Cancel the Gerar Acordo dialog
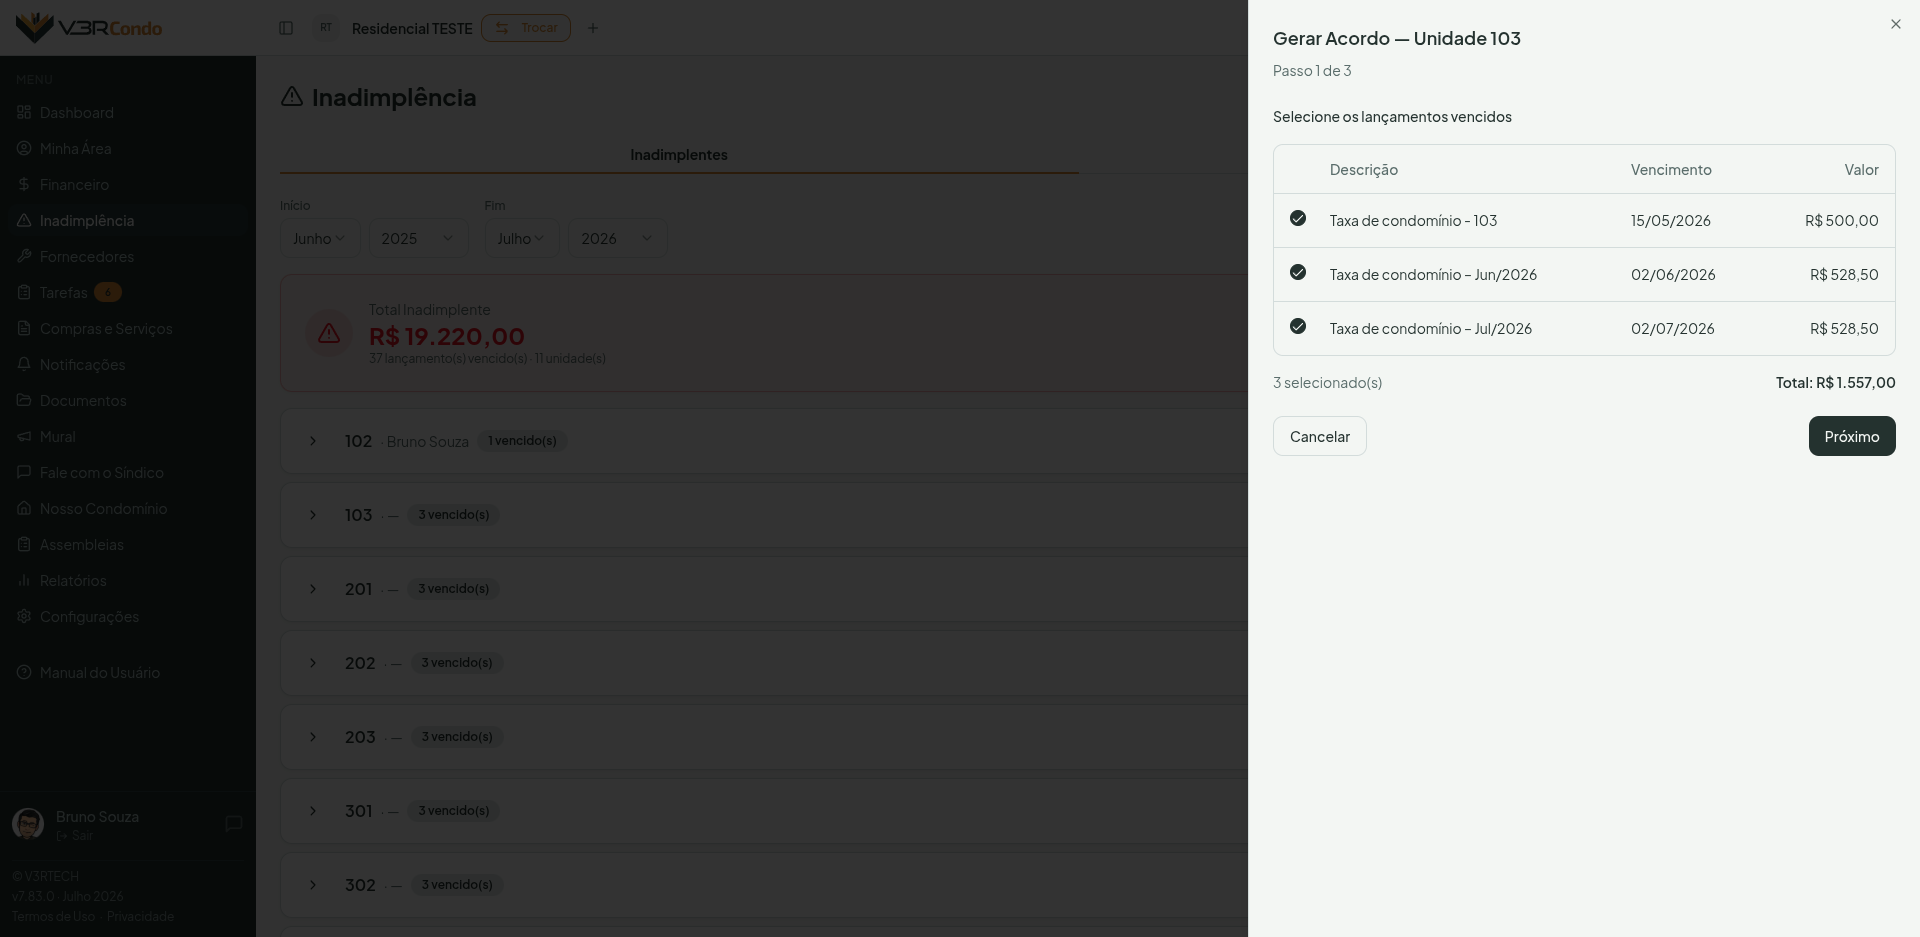The width and height of the screenshot is (1920, 937). click(x=1319, y=436)
